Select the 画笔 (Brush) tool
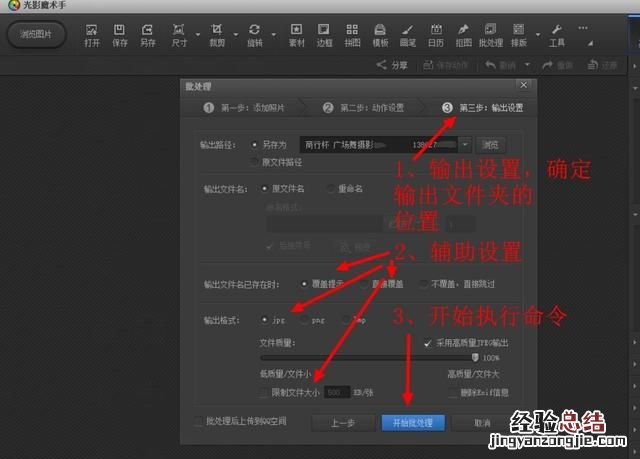The width and height of the screenshot is (640, 459). click(x=408, y=35)
